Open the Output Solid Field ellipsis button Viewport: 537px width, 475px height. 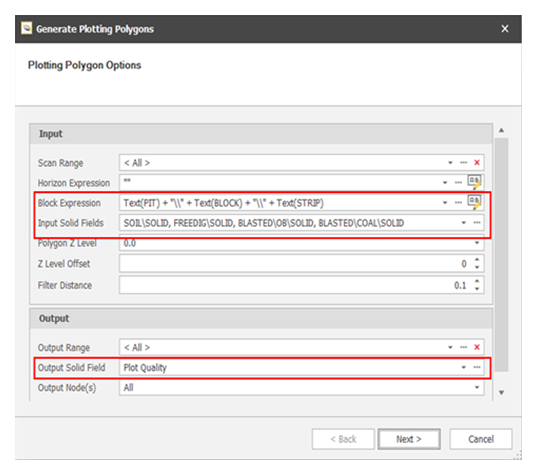point(477,367)
